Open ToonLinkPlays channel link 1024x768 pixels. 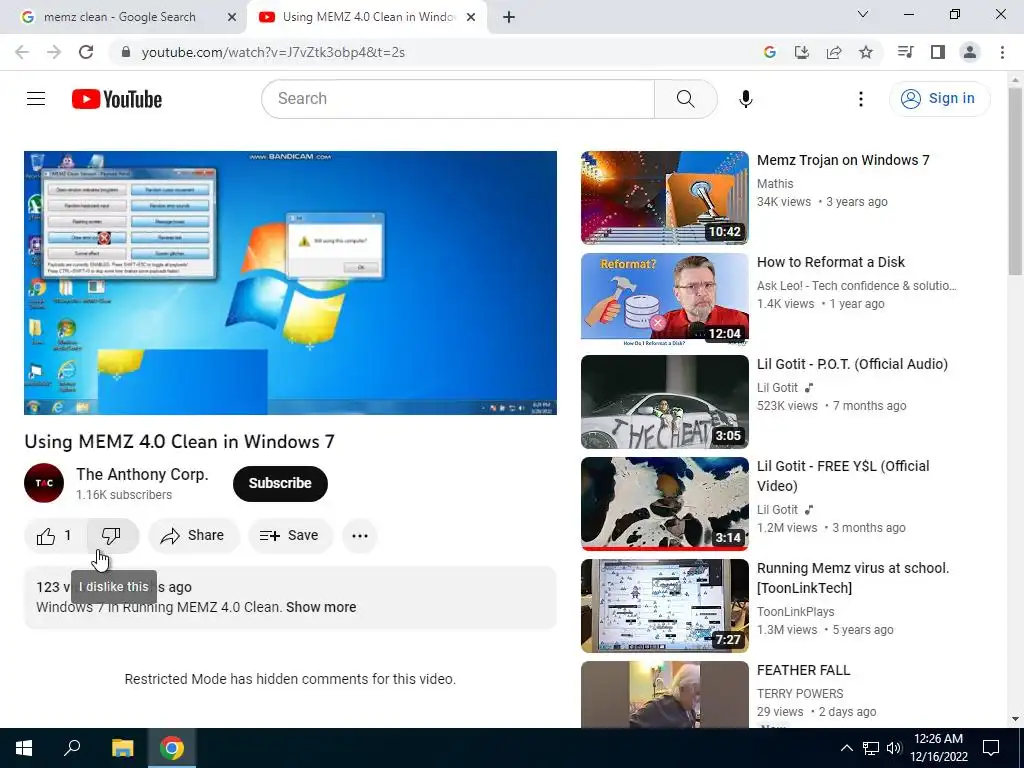point(795,612)
